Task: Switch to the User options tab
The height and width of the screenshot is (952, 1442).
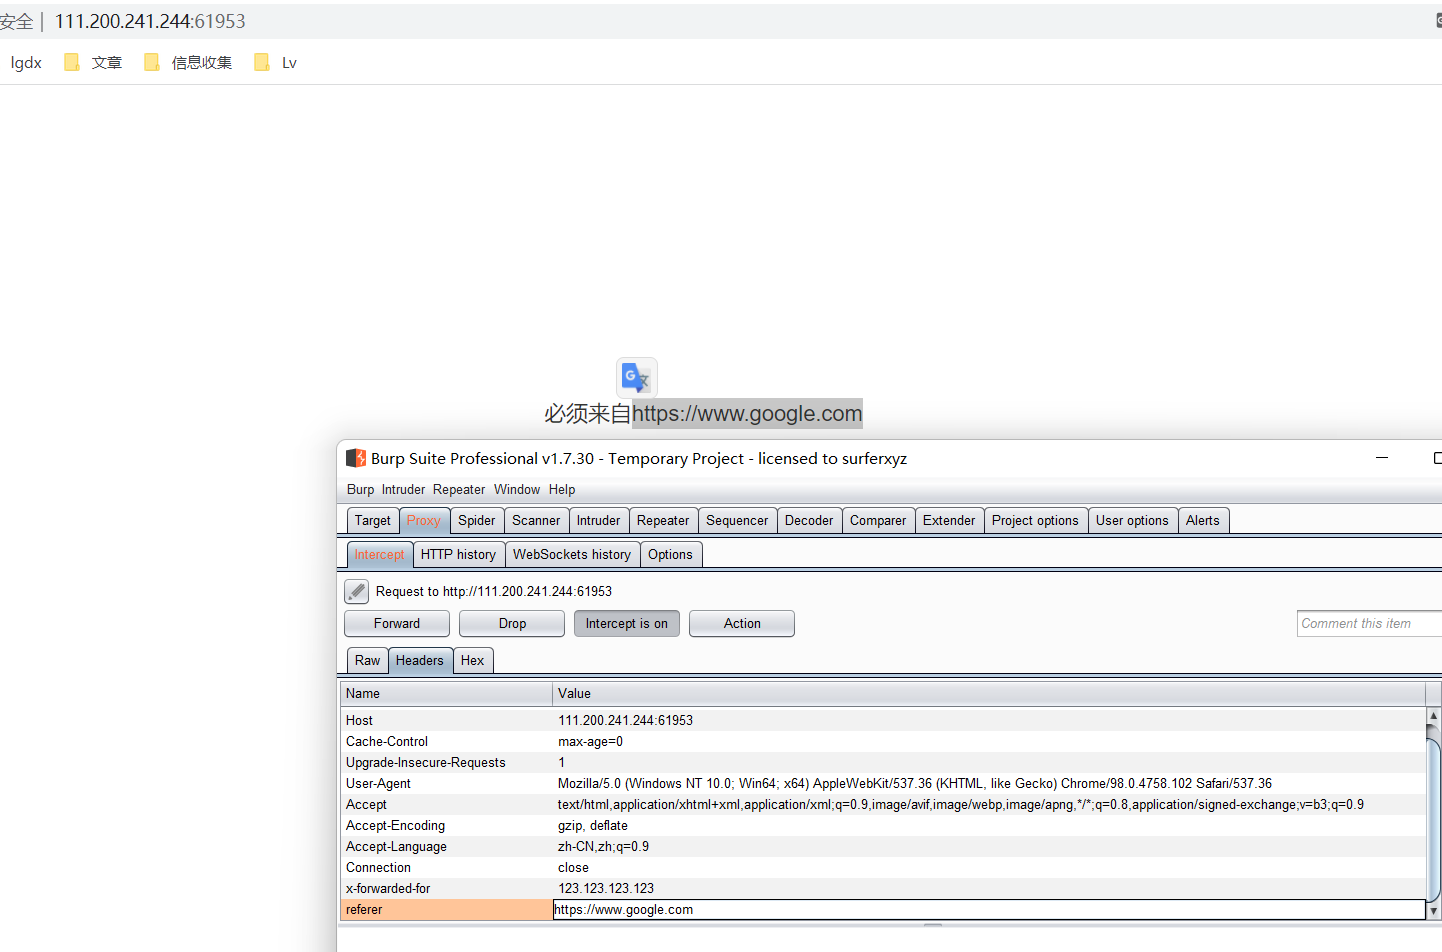Action: coord(1132,520)
